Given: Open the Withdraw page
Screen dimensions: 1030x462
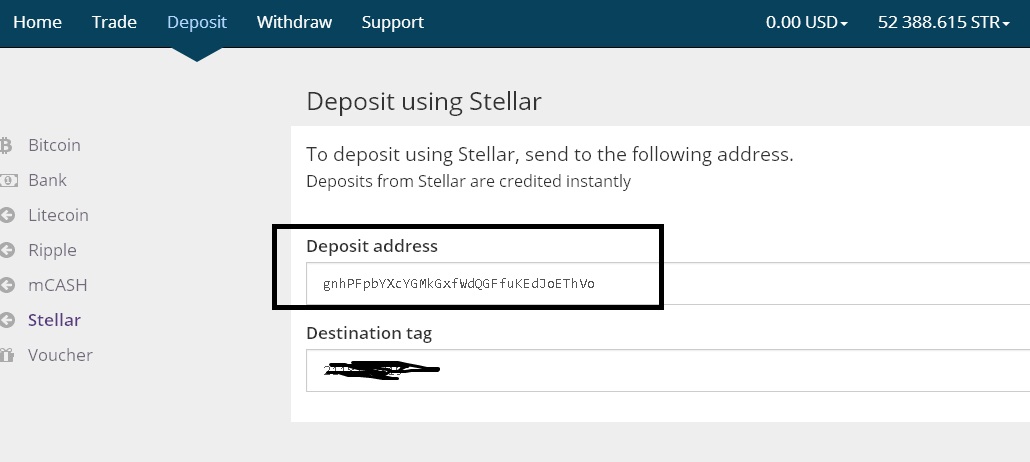Looking at the screenshot, I should (294, 22).
